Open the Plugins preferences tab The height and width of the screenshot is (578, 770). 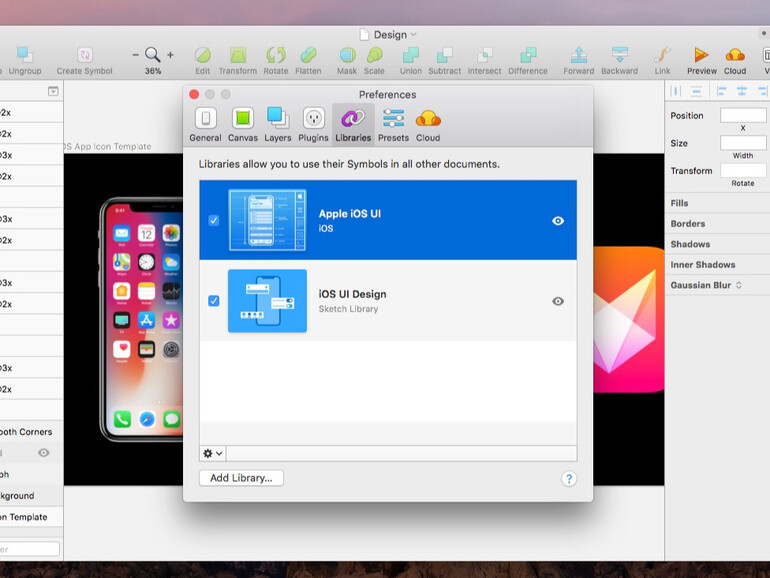click(313, 125)
